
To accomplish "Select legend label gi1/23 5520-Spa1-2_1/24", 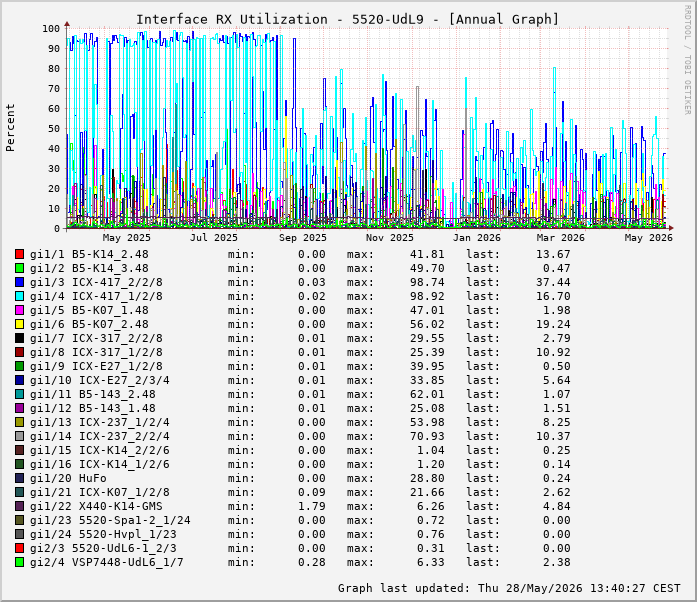I will click(x=110, y=520).
